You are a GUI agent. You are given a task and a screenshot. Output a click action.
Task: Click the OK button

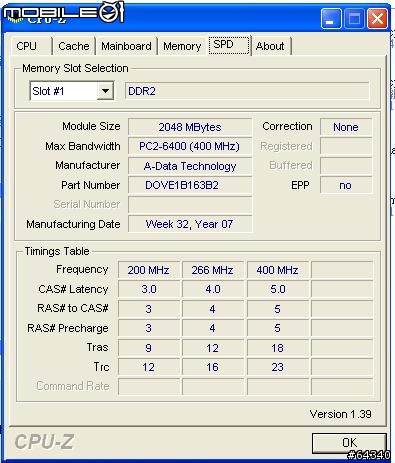(349, 443)
